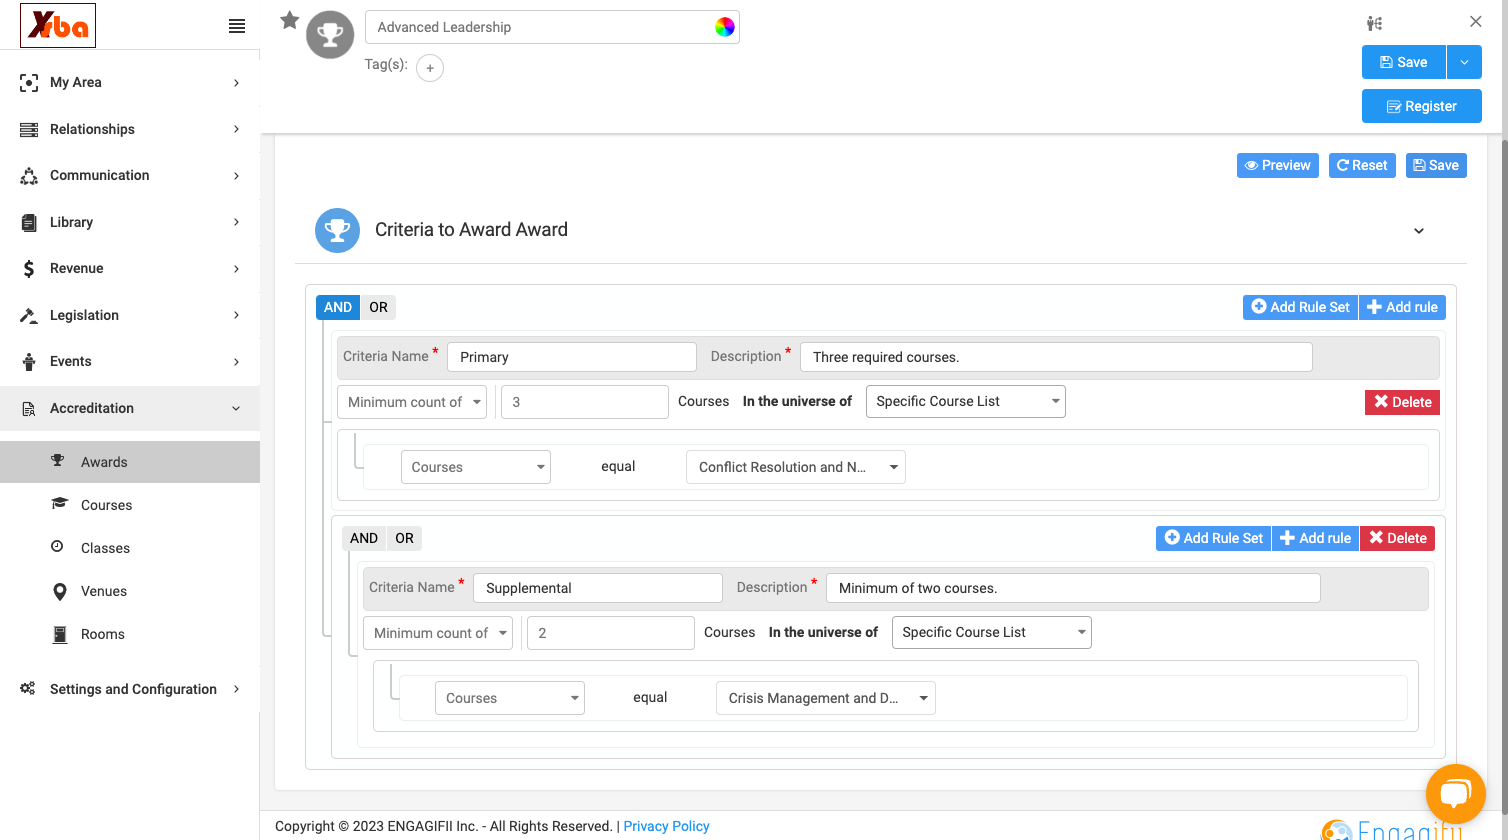Click the hamburger menu icon
Image resolution: width=1508 pixels, height=840 pixels.
tap(237, 26)
